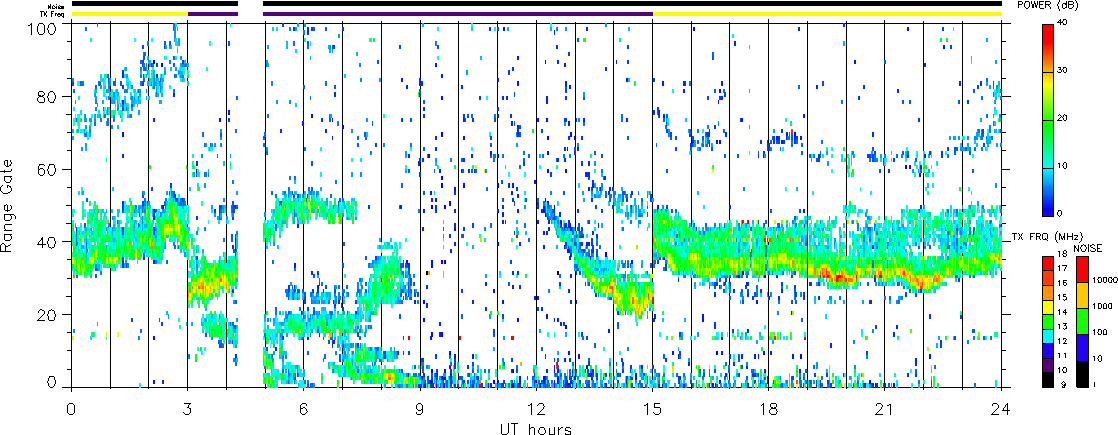
Task: Click the POWER (dB) color scale bar
Action: click(1048, 119)
